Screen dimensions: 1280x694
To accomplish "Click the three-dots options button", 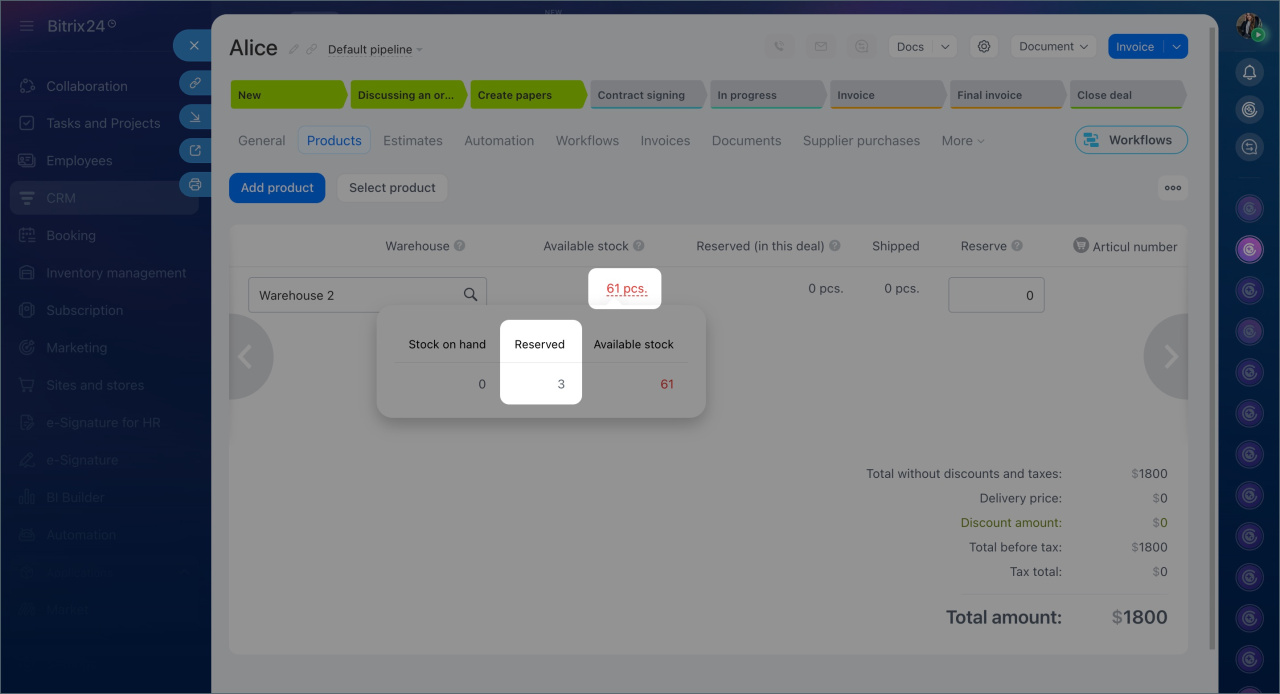I will (x=1172, y=188).
